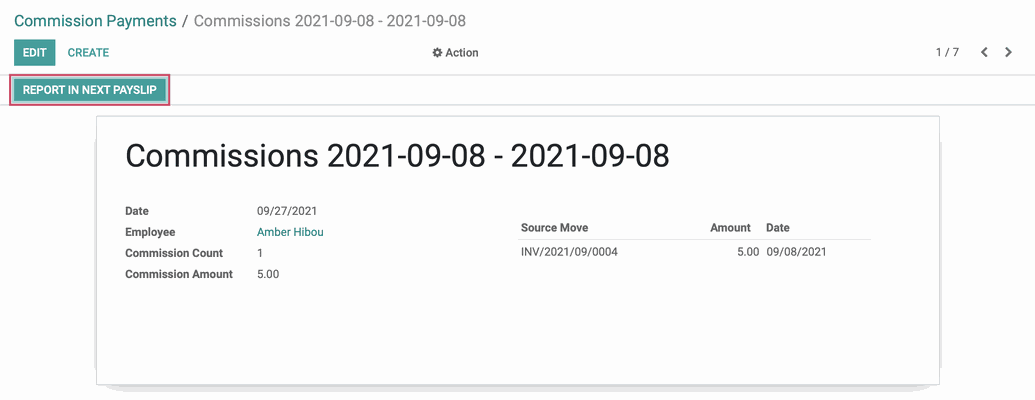The width and height of the screenshot is (1035, 400).
Task: Click Report In Next Payslip button
Action: click(90, 90)
